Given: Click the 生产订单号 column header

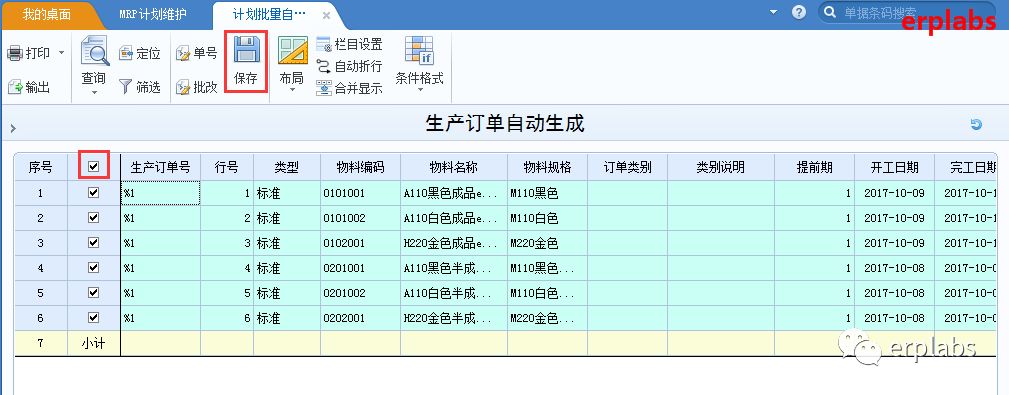Looking at the screenshot, I should pos(160,167).
